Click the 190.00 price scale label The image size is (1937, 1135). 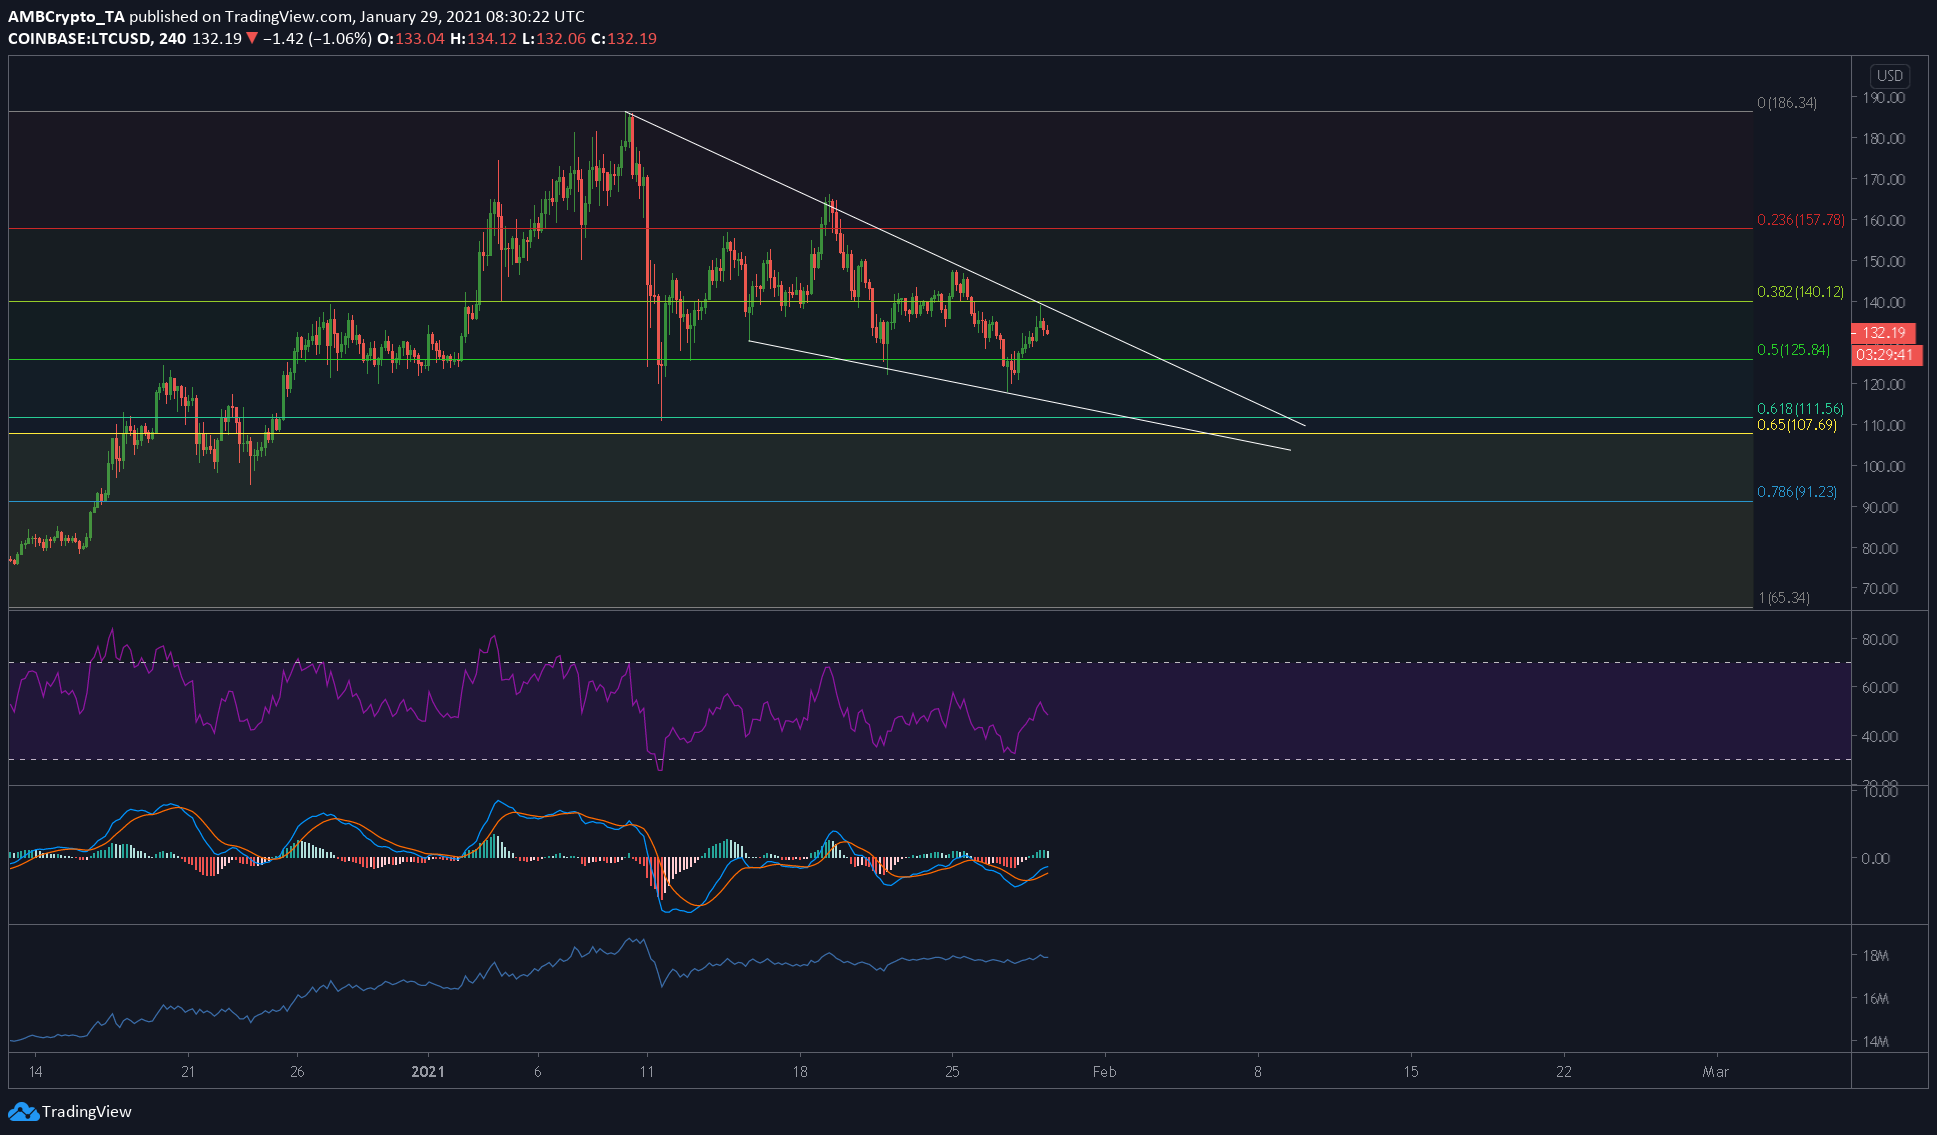(1883, 98)
